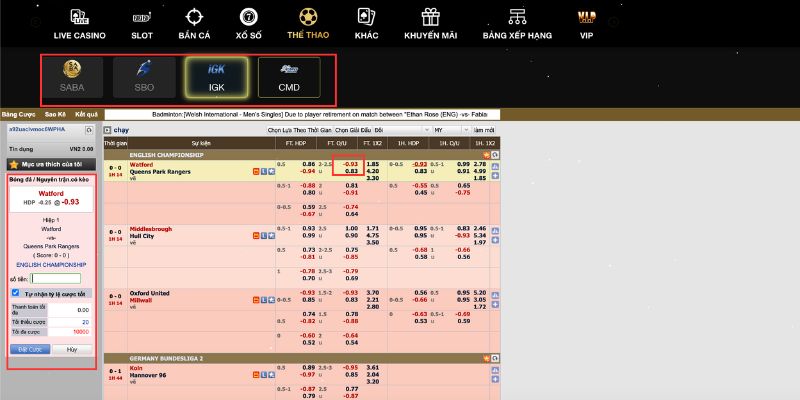Select the CMD sportsbook provider
Viewport: 800px width, 400px height.
tap(288, 75)
